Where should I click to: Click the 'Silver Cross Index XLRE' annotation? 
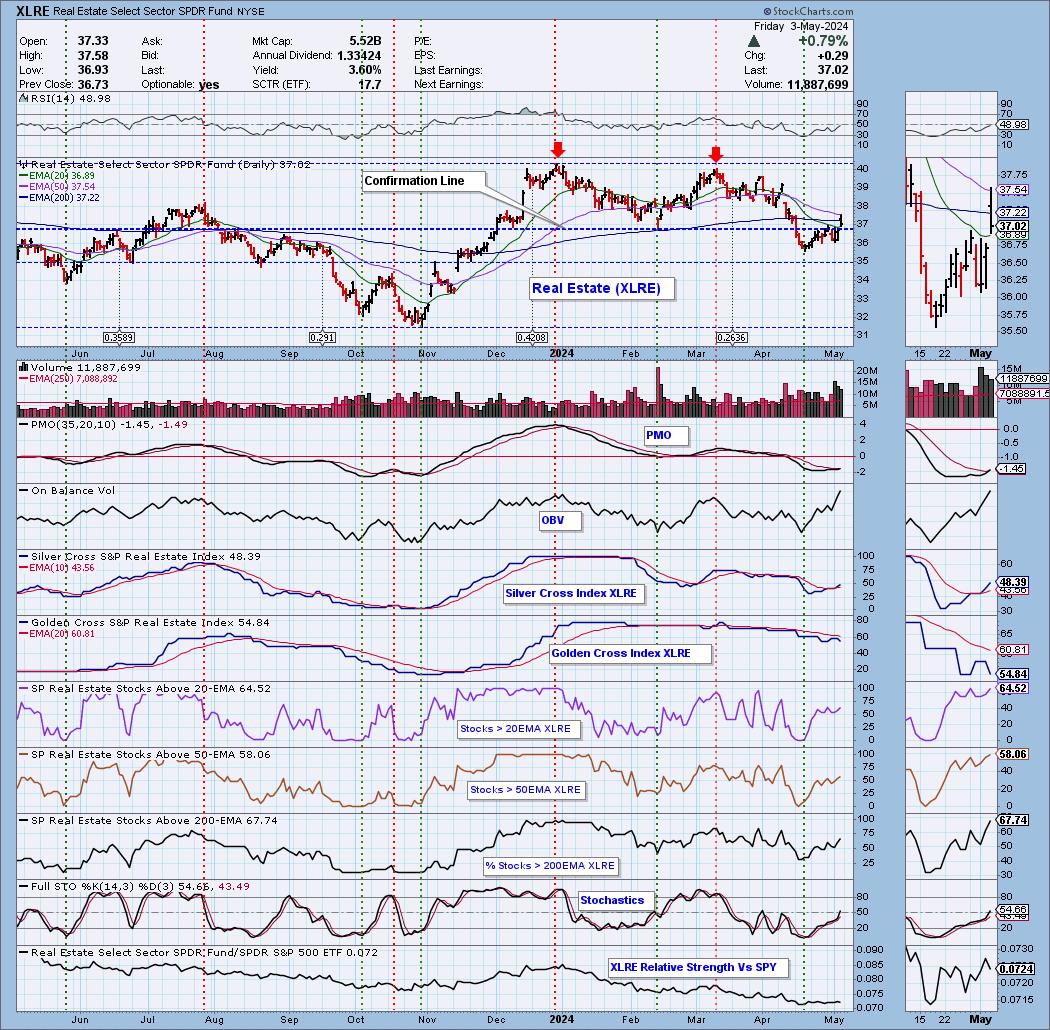573,593
